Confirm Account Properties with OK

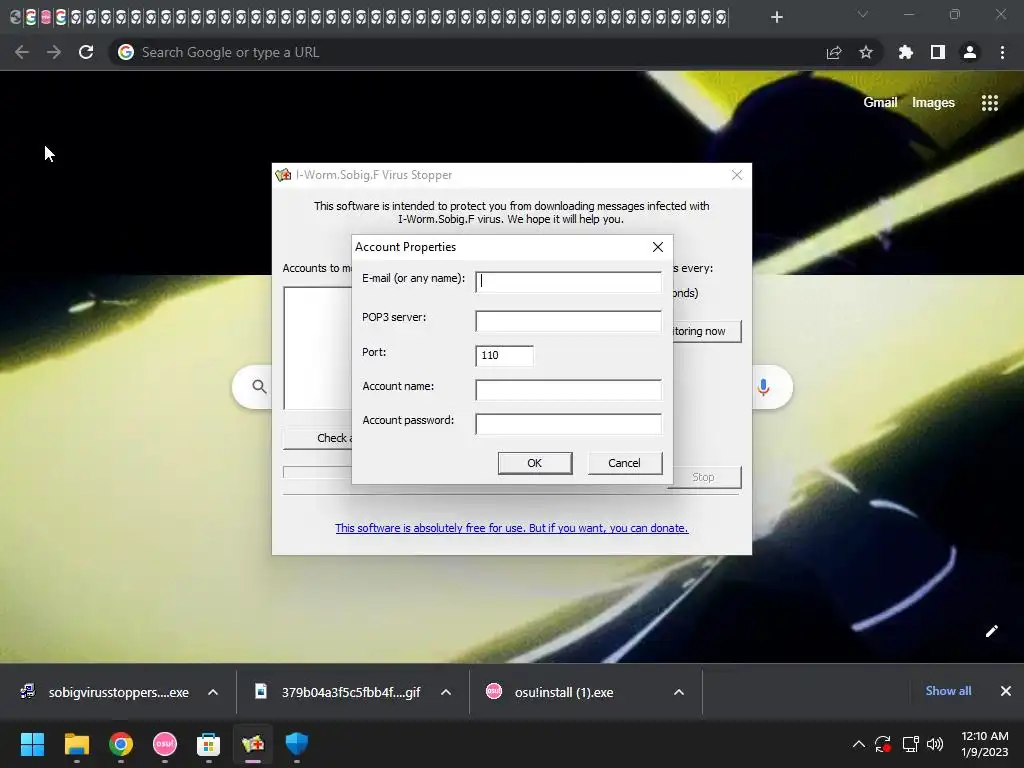point(535,463)
